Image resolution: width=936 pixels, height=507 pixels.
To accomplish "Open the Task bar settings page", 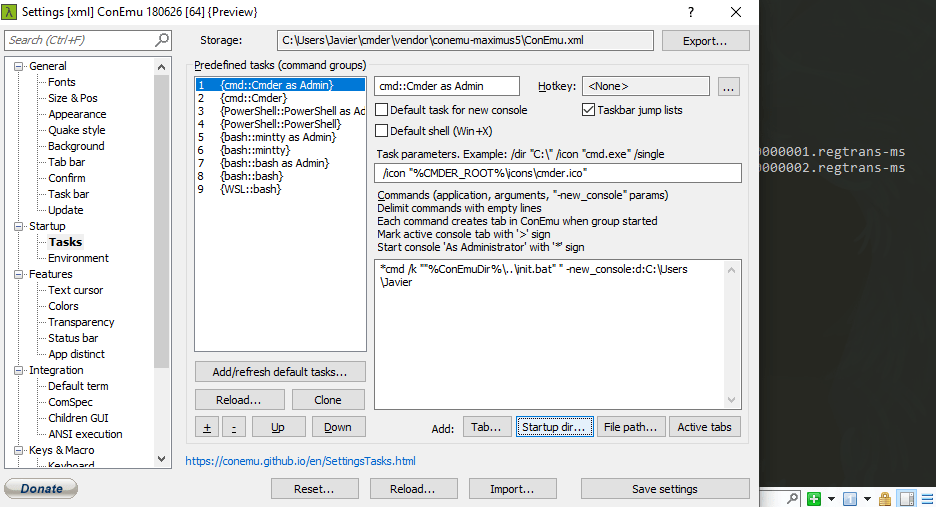I will point(68,194).
